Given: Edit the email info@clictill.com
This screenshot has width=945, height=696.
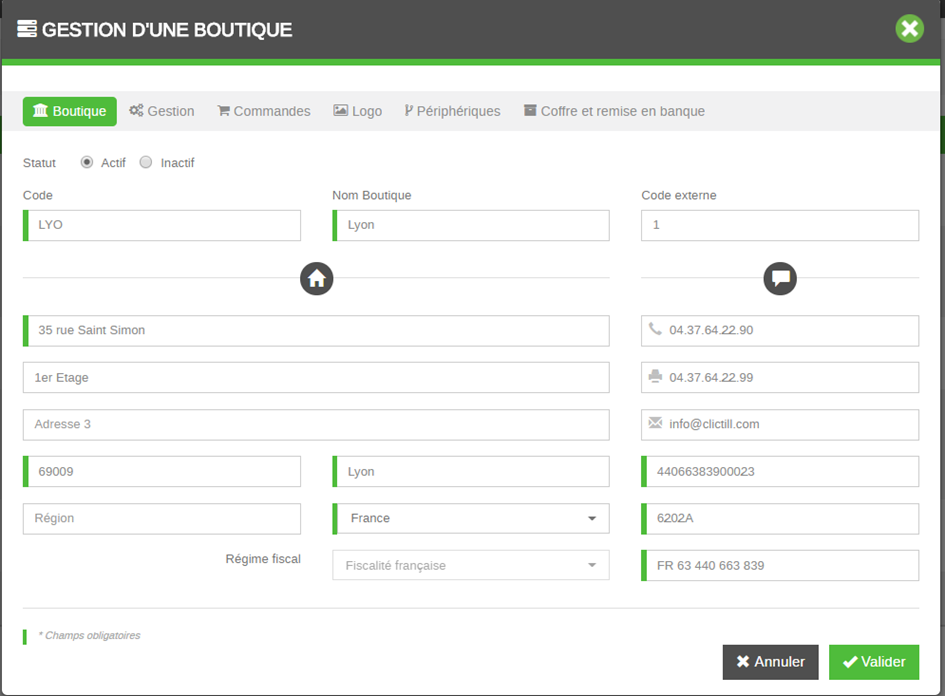Looking at the screenshot, I should (x=780, y=425).
